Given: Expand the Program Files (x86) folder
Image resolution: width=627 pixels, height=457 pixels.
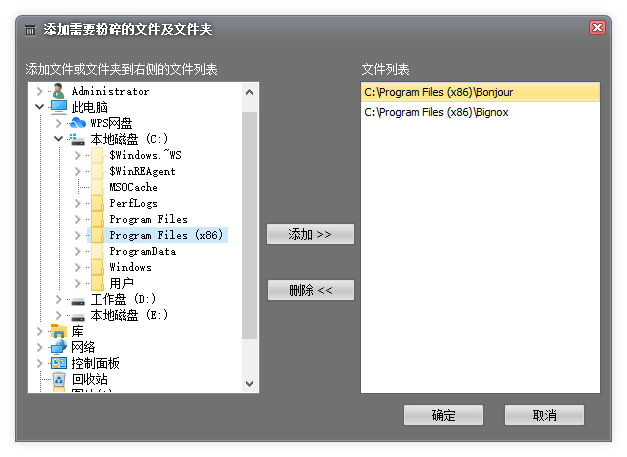Looking at the screenshot, I should tap(78, 235).
